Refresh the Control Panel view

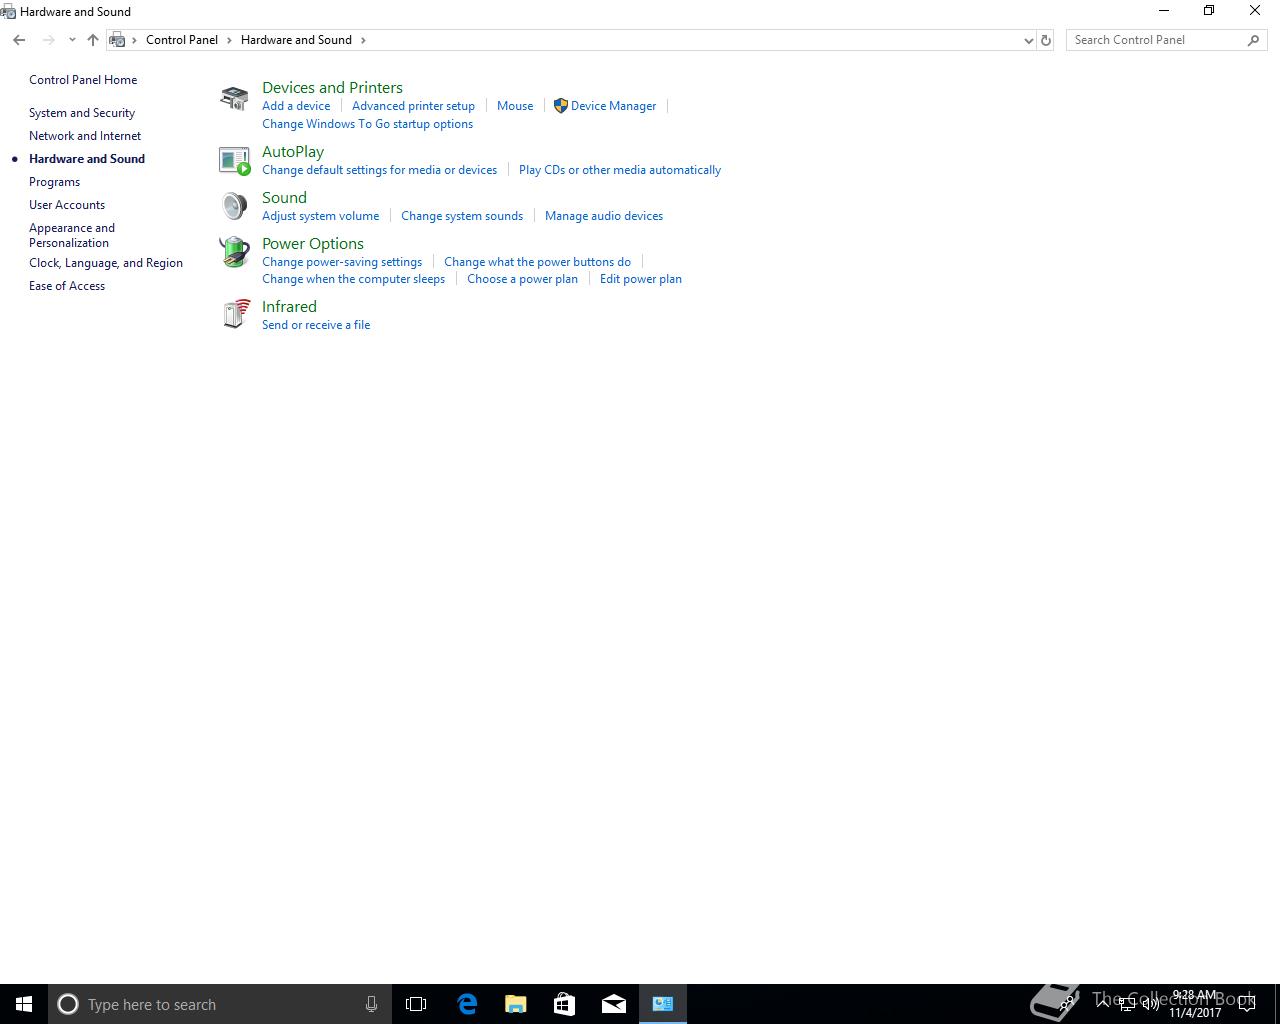1046,40
